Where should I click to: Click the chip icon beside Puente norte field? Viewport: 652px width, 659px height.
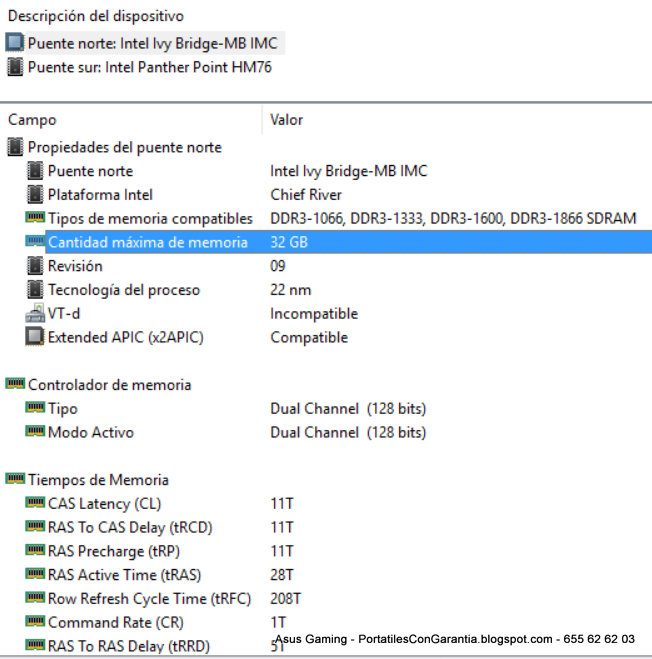pyautogui.click(x=35, y=171)
